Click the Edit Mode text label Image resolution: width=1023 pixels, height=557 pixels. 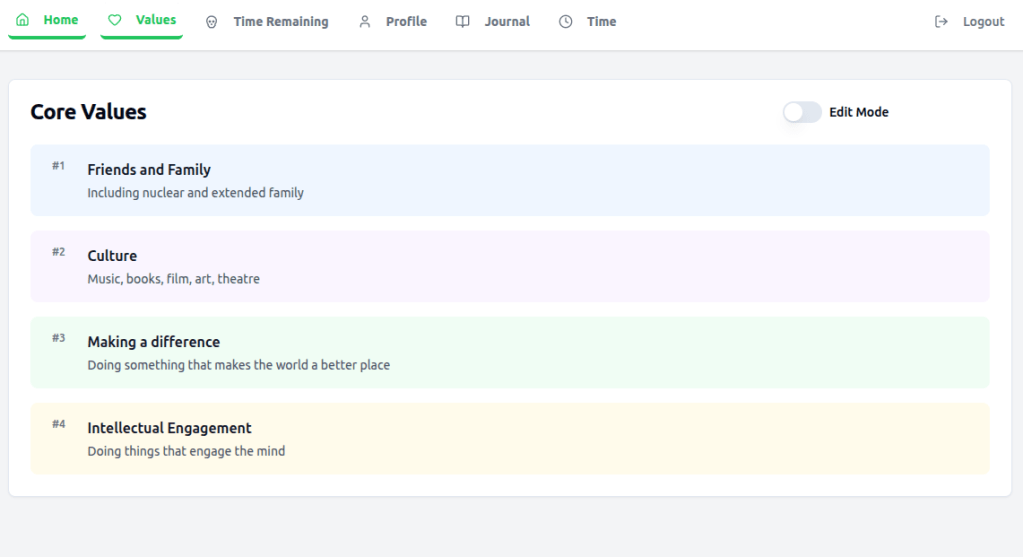858,112
